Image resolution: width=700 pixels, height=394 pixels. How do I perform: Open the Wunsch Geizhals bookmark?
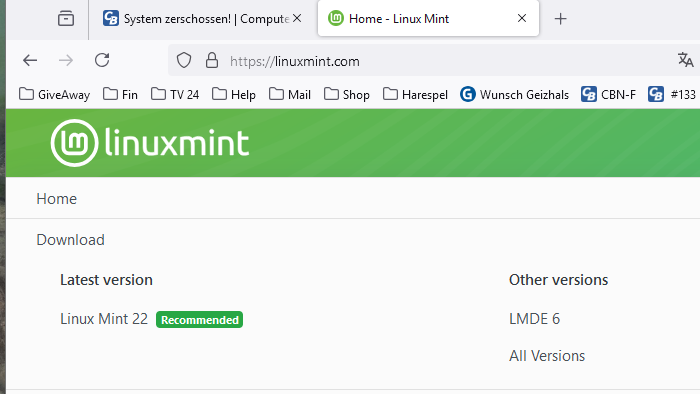point(514,95)
